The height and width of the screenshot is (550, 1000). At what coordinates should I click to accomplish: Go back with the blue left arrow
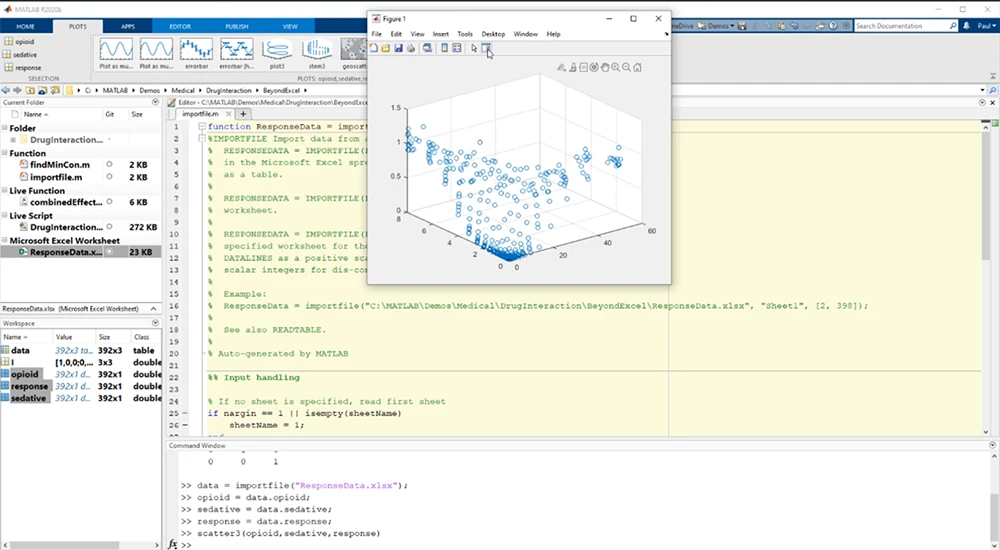tap(6, 90)
